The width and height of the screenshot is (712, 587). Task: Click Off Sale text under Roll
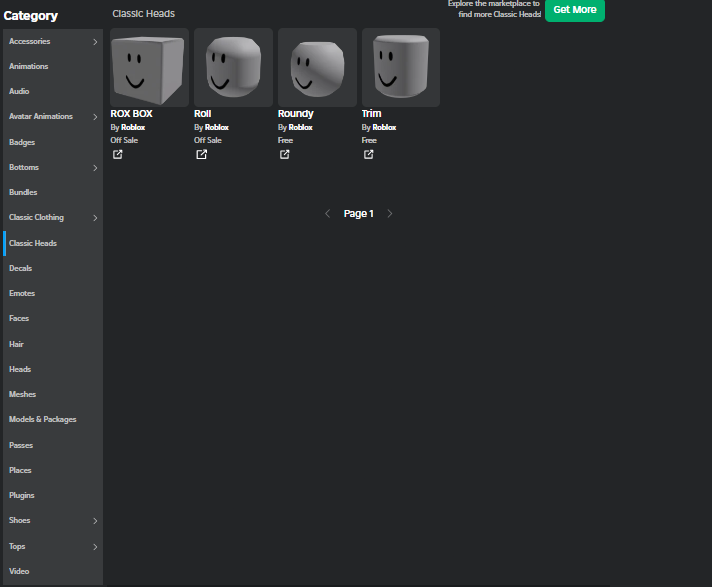208,140
